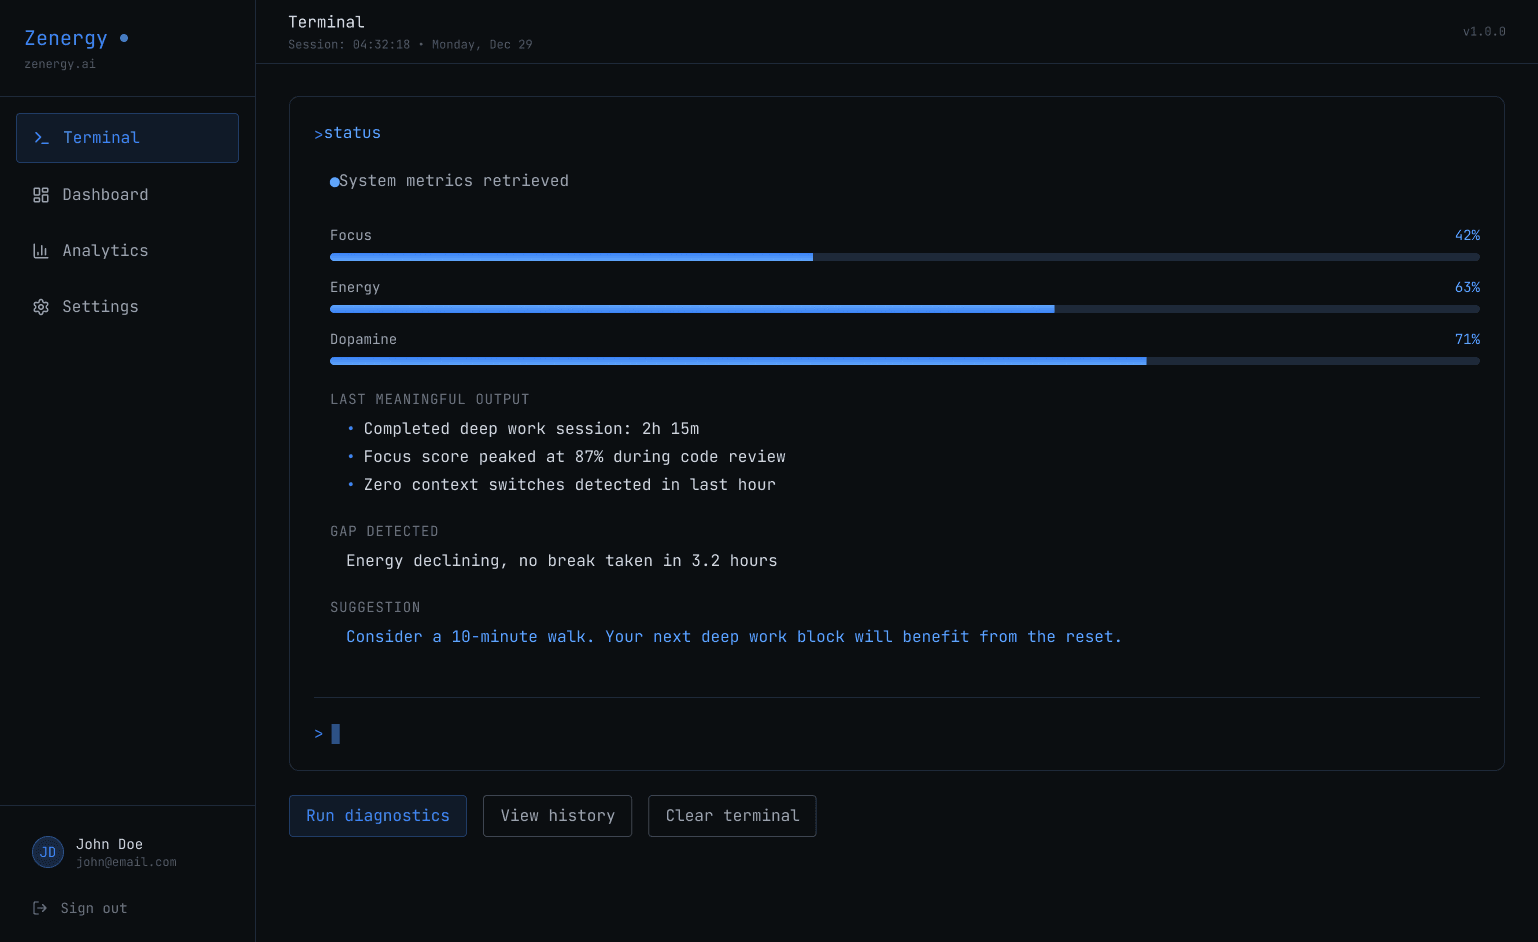This screenshot has height=942, width=1538.
Task: Open Analytics via the bar-chart icon
Action: tap(41, 250)
